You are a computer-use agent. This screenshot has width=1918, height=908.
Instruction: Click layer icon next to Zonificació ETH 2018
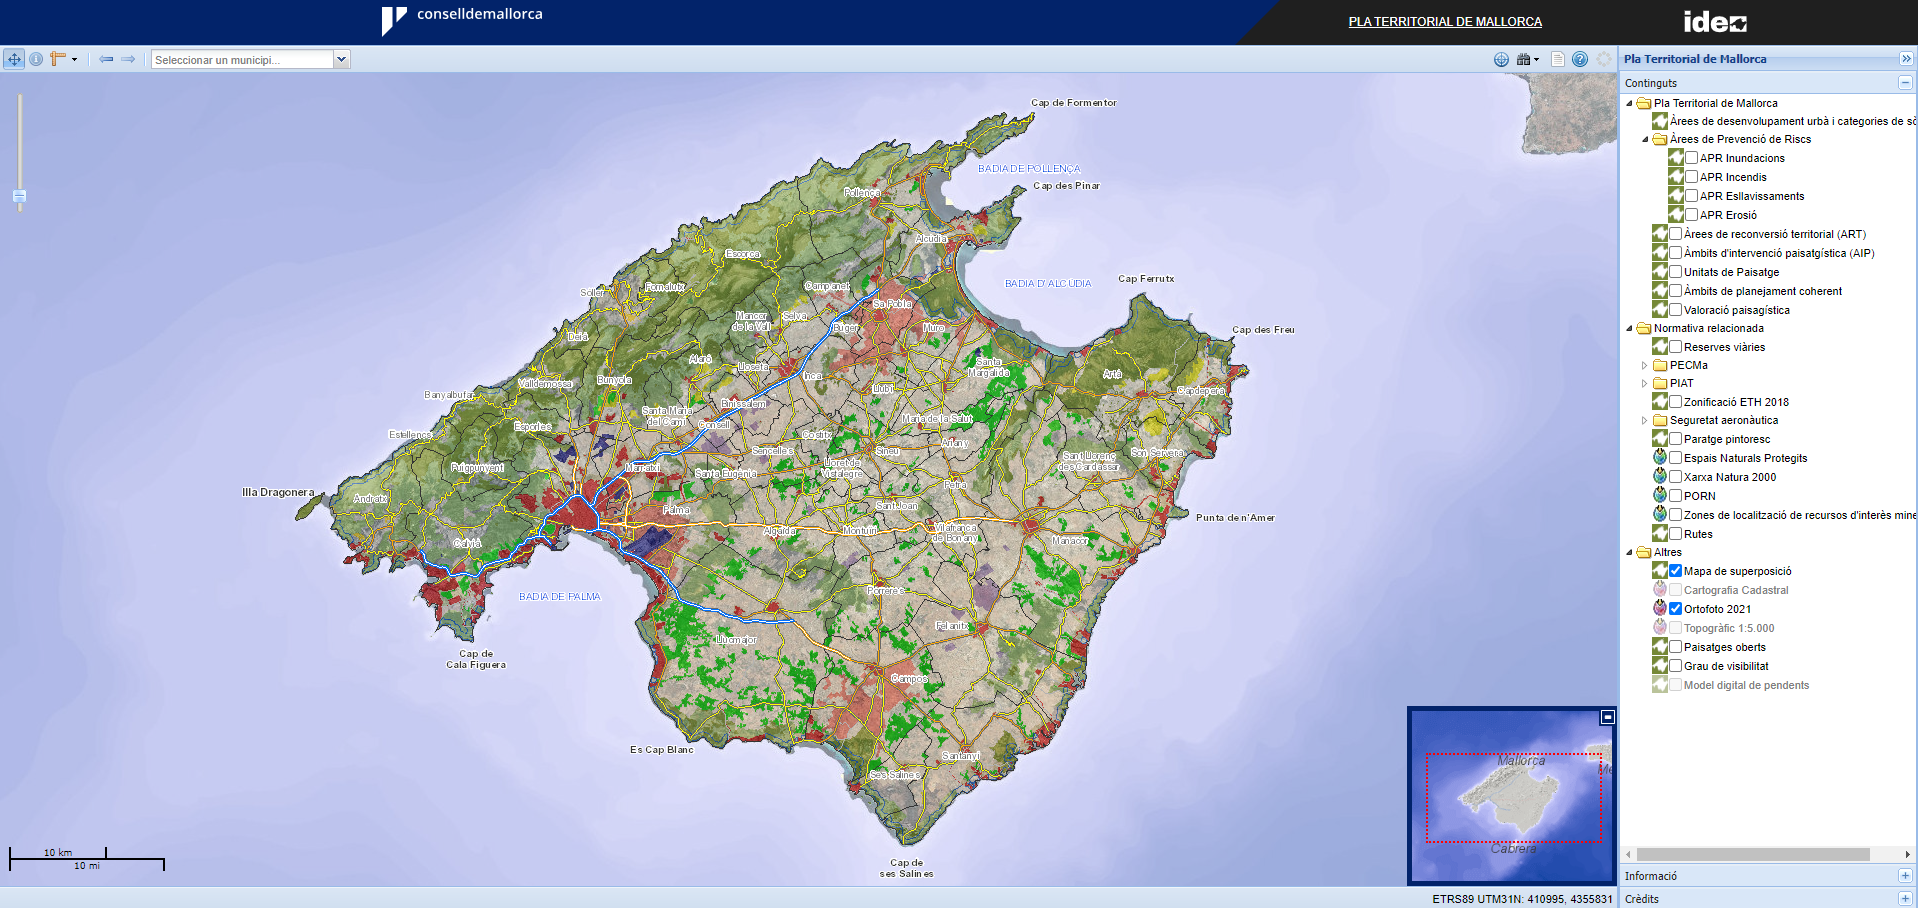[1660, 402]
